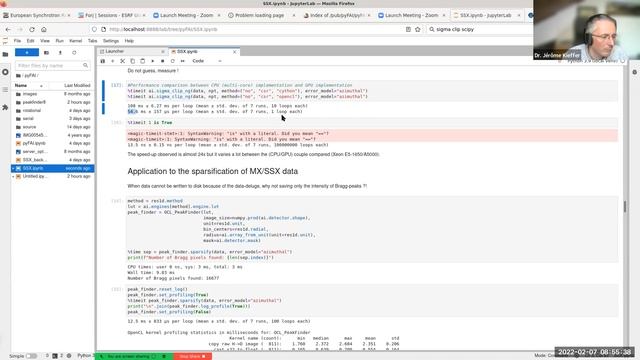The width and height of the screenshot is (640, 360).
Task: Open the cell type Code dropdown
Action: coord(207,61)
